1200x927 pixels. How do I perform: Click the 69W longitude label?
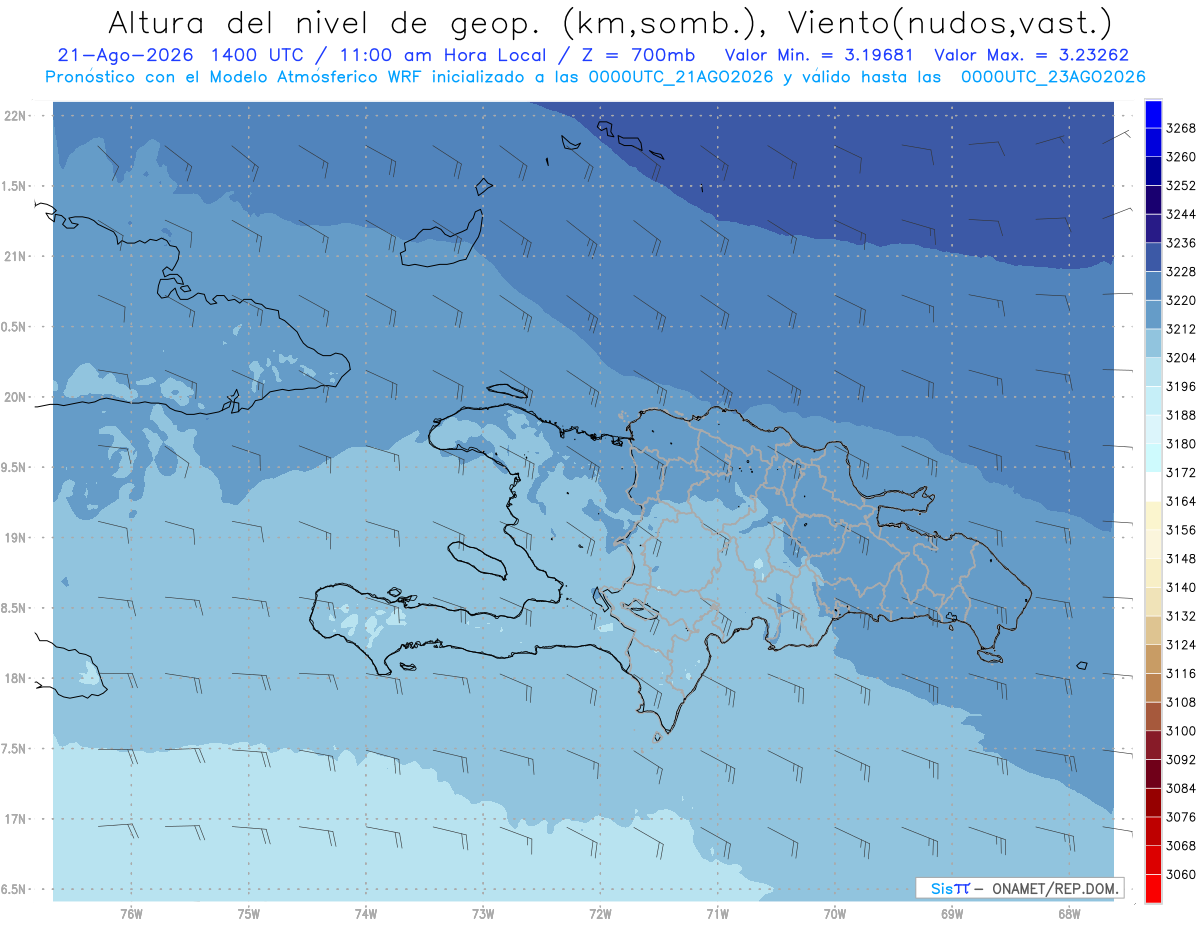(x=952, y=913)
